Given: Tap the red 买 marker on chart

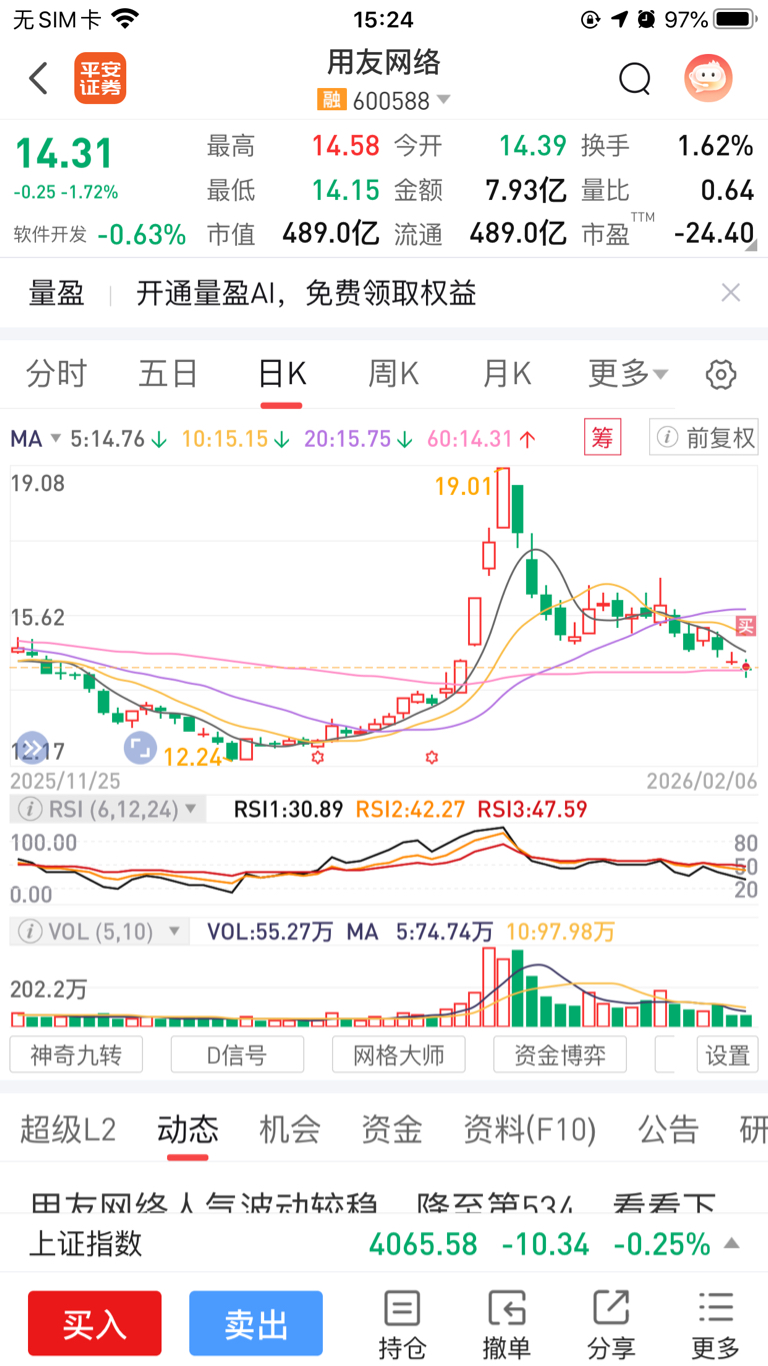Looking at the screenshot, I should [x=746, y=626].
